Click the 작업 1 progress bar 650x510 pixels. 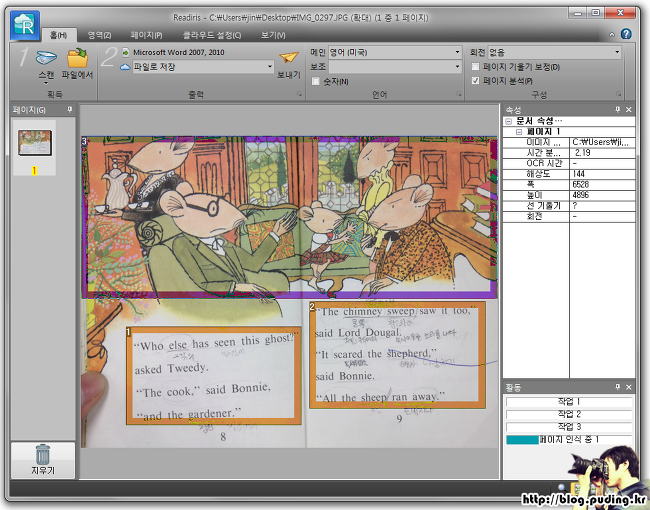click(569, 401)
